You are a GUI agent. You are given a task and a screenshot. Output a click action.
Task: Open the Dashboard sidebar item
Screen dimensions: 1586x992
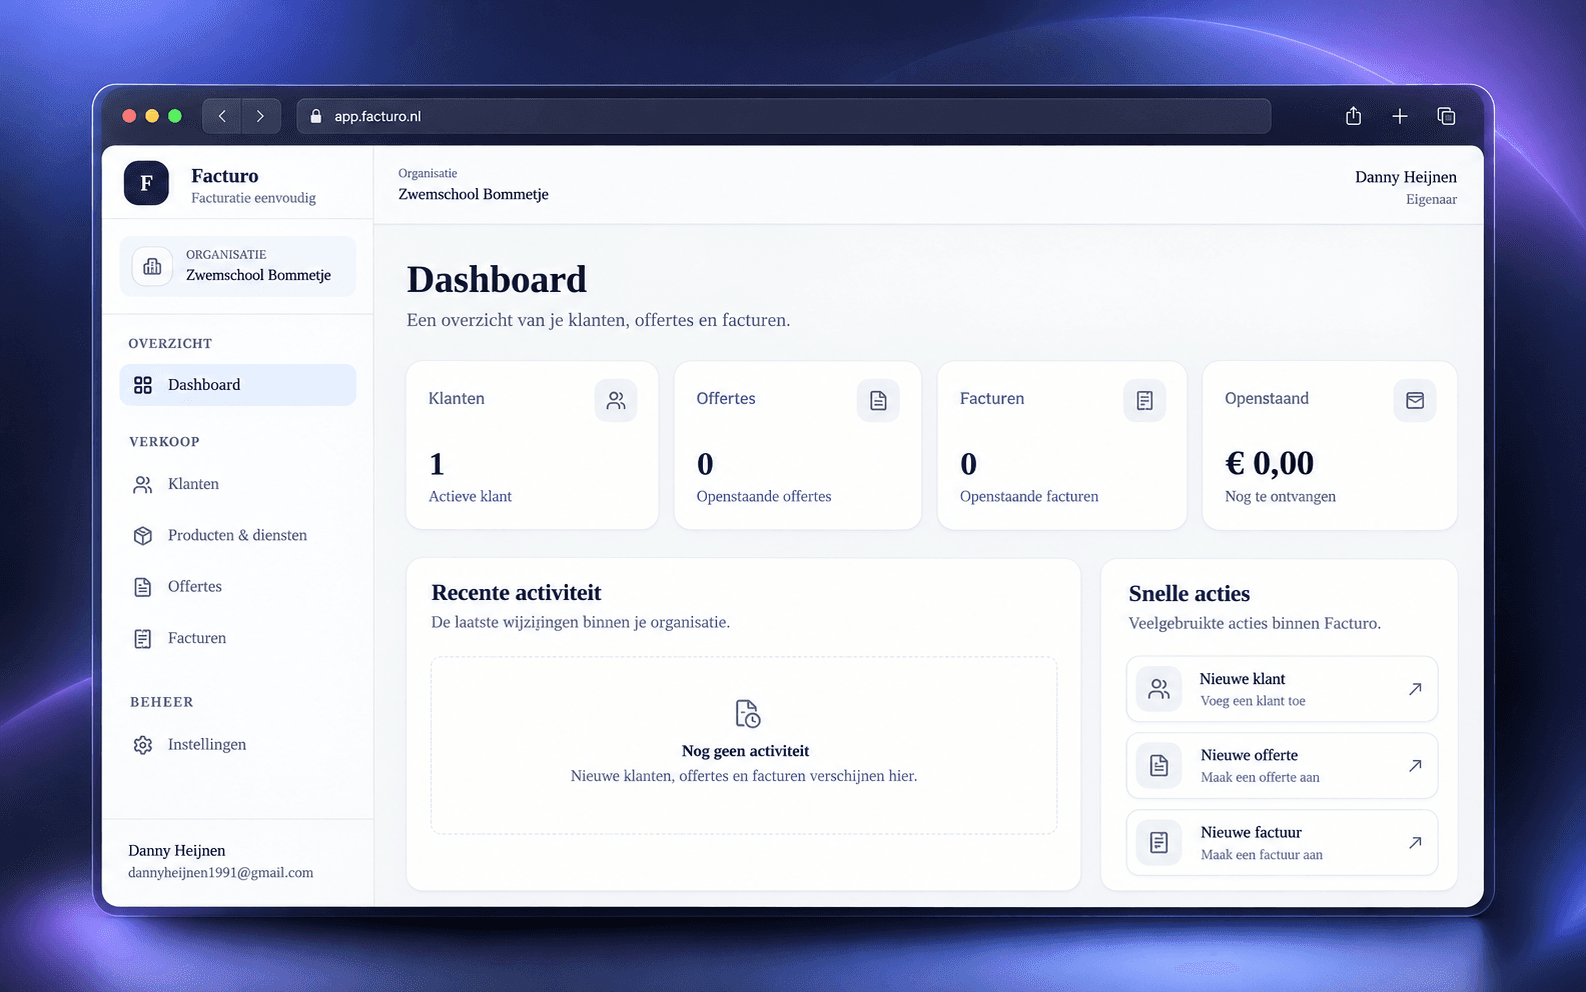pos(238,385)
